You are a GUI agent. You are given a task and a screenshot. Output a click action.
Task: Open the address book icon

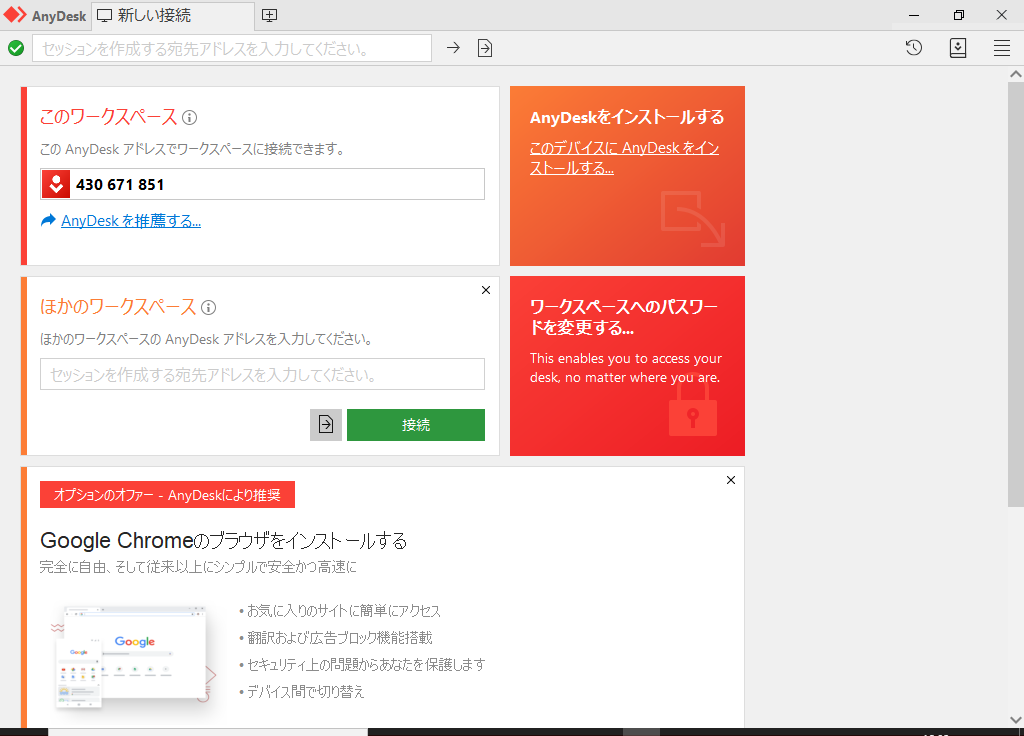[958, 48]
